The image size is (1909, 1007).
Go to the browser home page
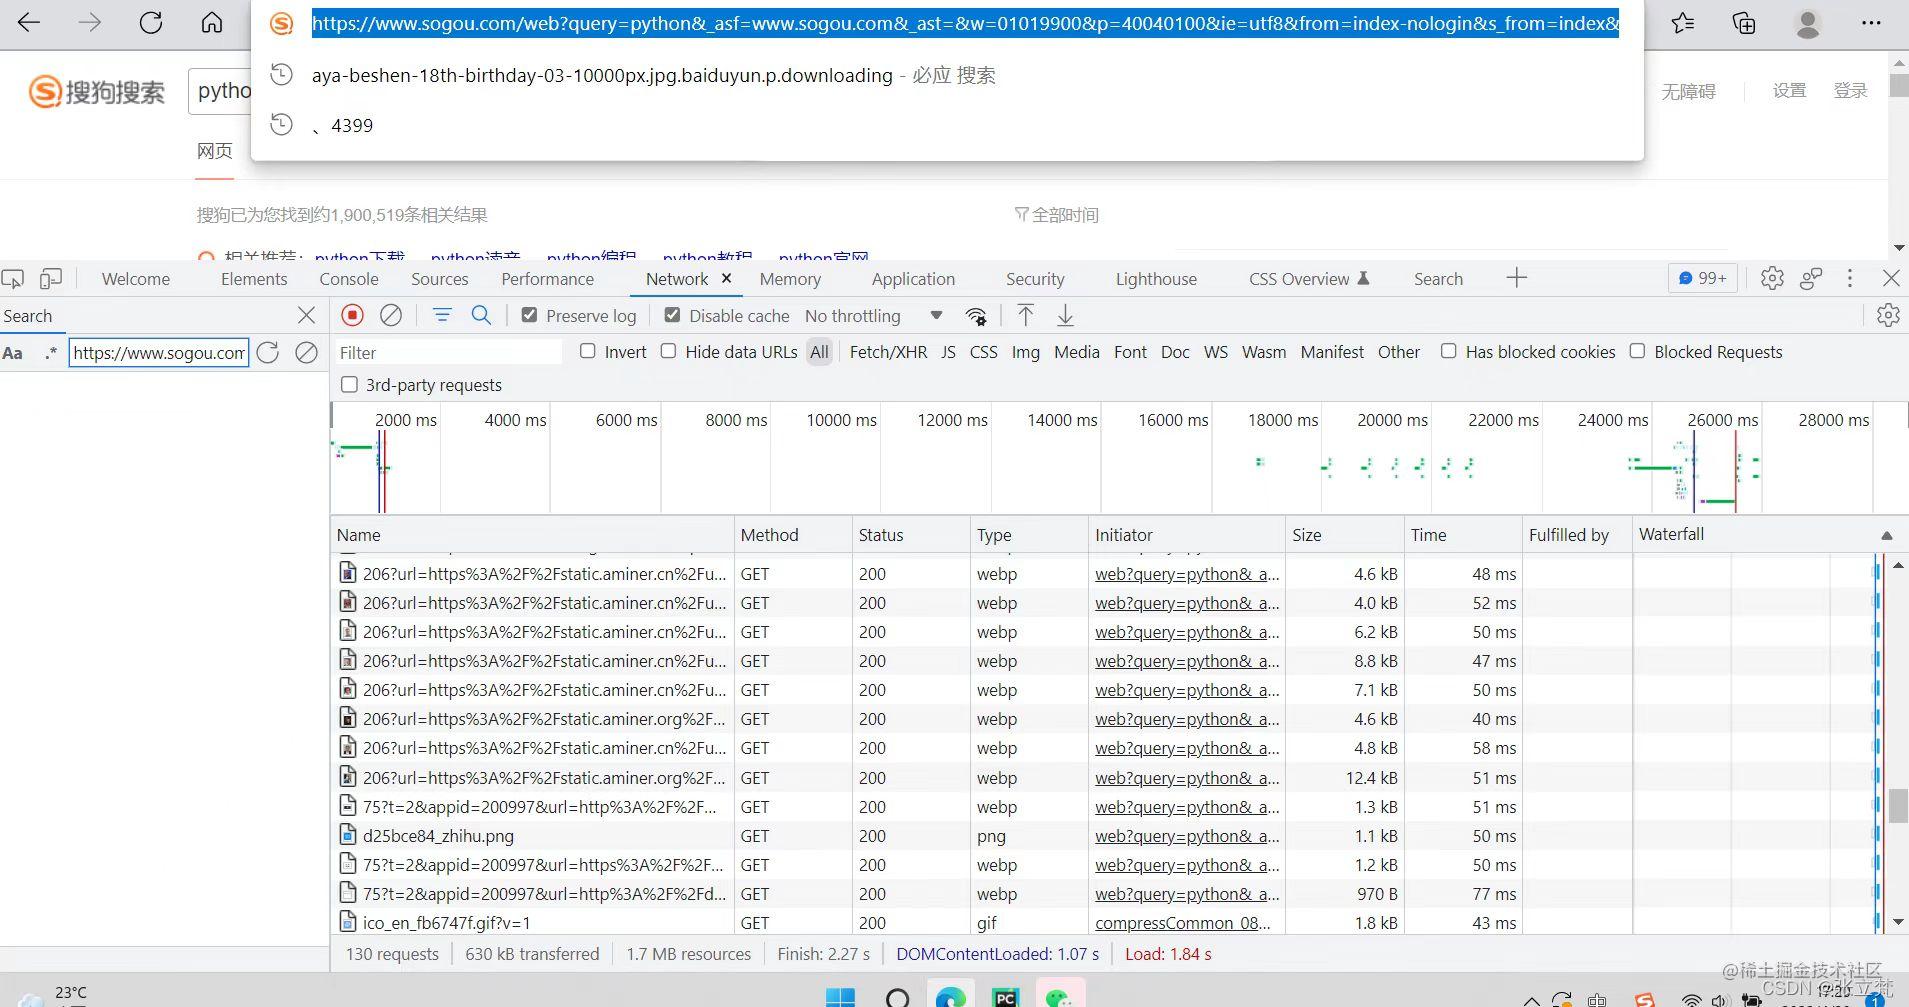pos(212,23)
